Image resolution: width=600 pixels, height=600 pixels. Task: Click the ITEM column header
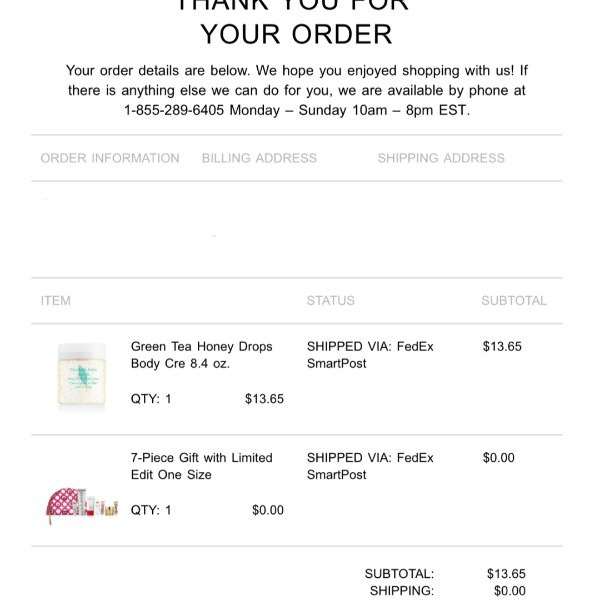(55, 301)
